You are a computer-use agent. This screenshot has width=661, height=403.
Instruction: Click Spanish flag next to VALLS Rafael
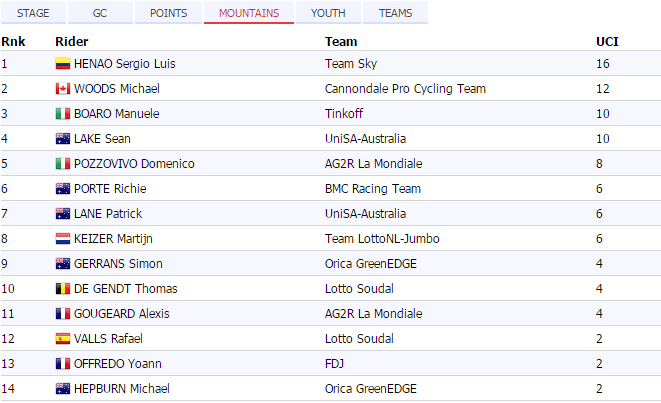click(x=63, y=339)
